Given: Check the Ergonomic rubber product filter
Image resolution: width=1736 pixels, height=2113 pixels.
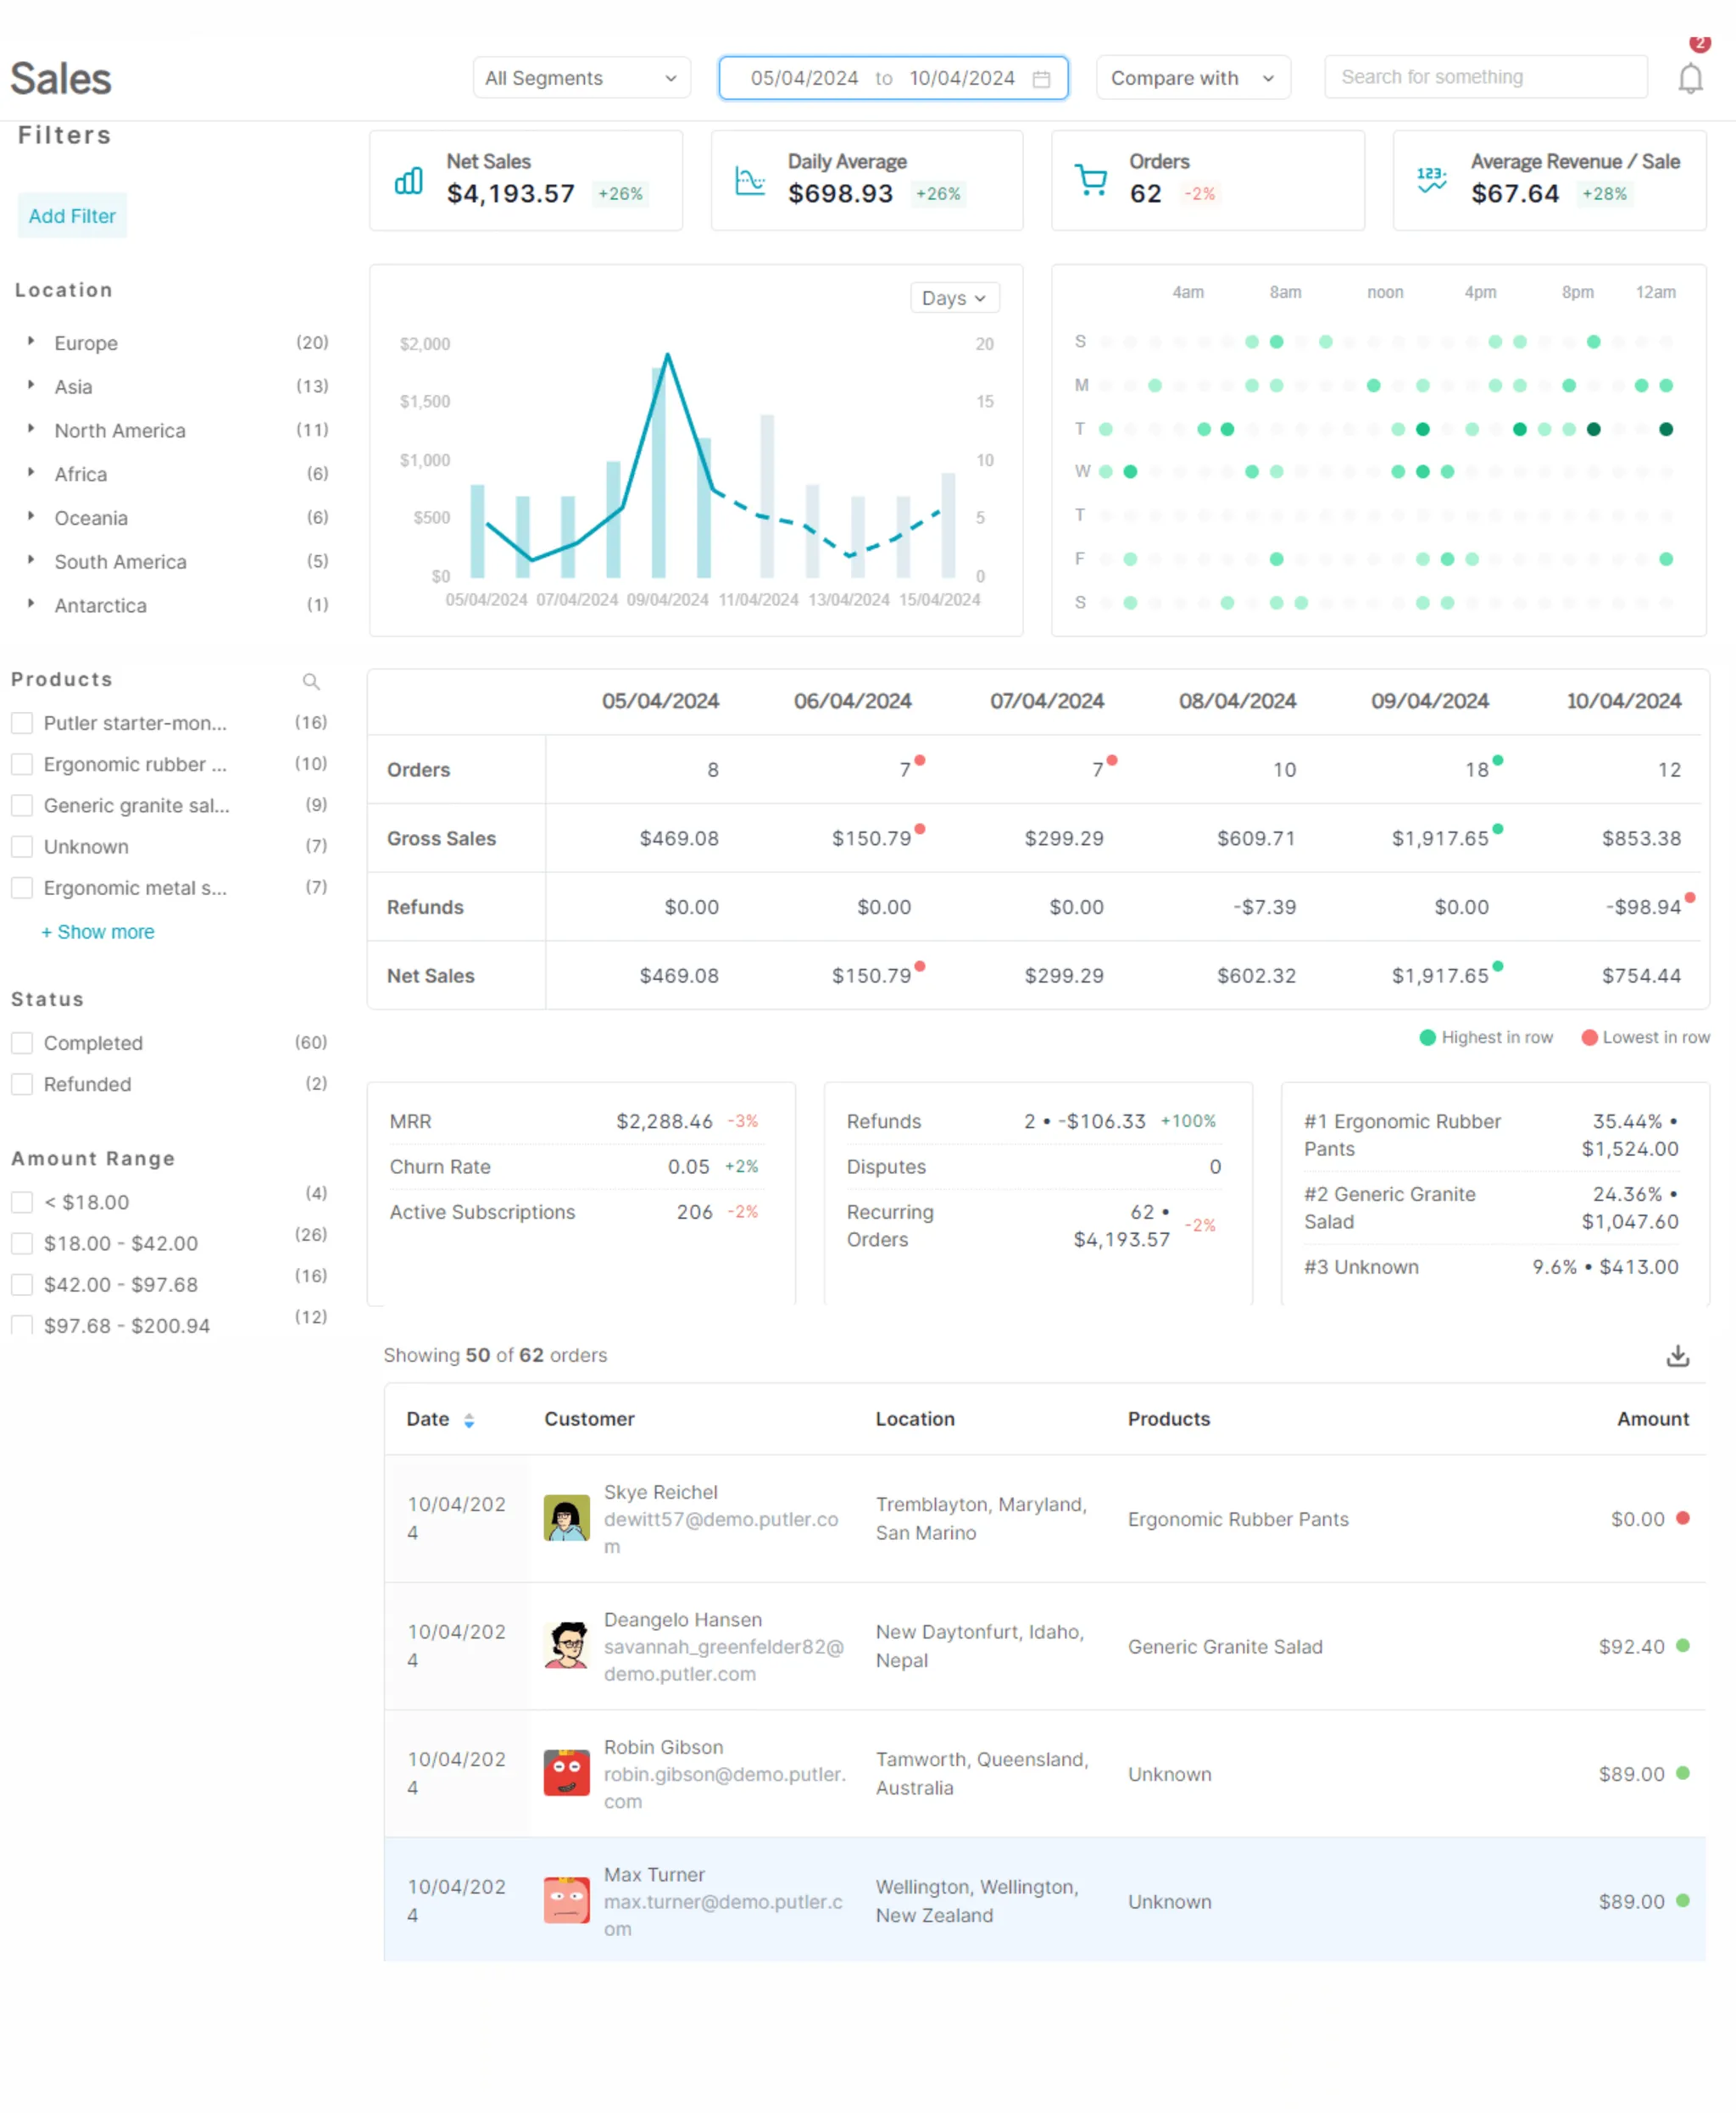Looking at the screenshot, I should (x=22, y=764).
